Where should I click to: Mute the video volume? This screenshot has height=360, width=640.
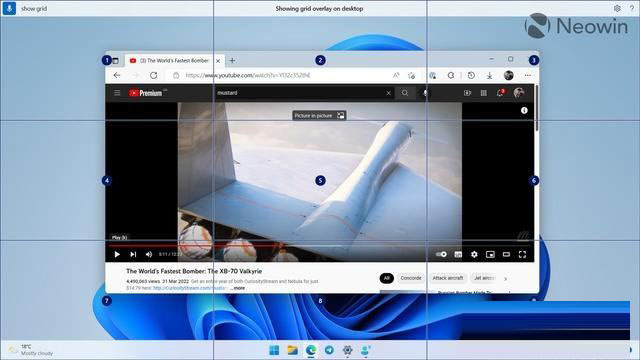coord(149,254)
